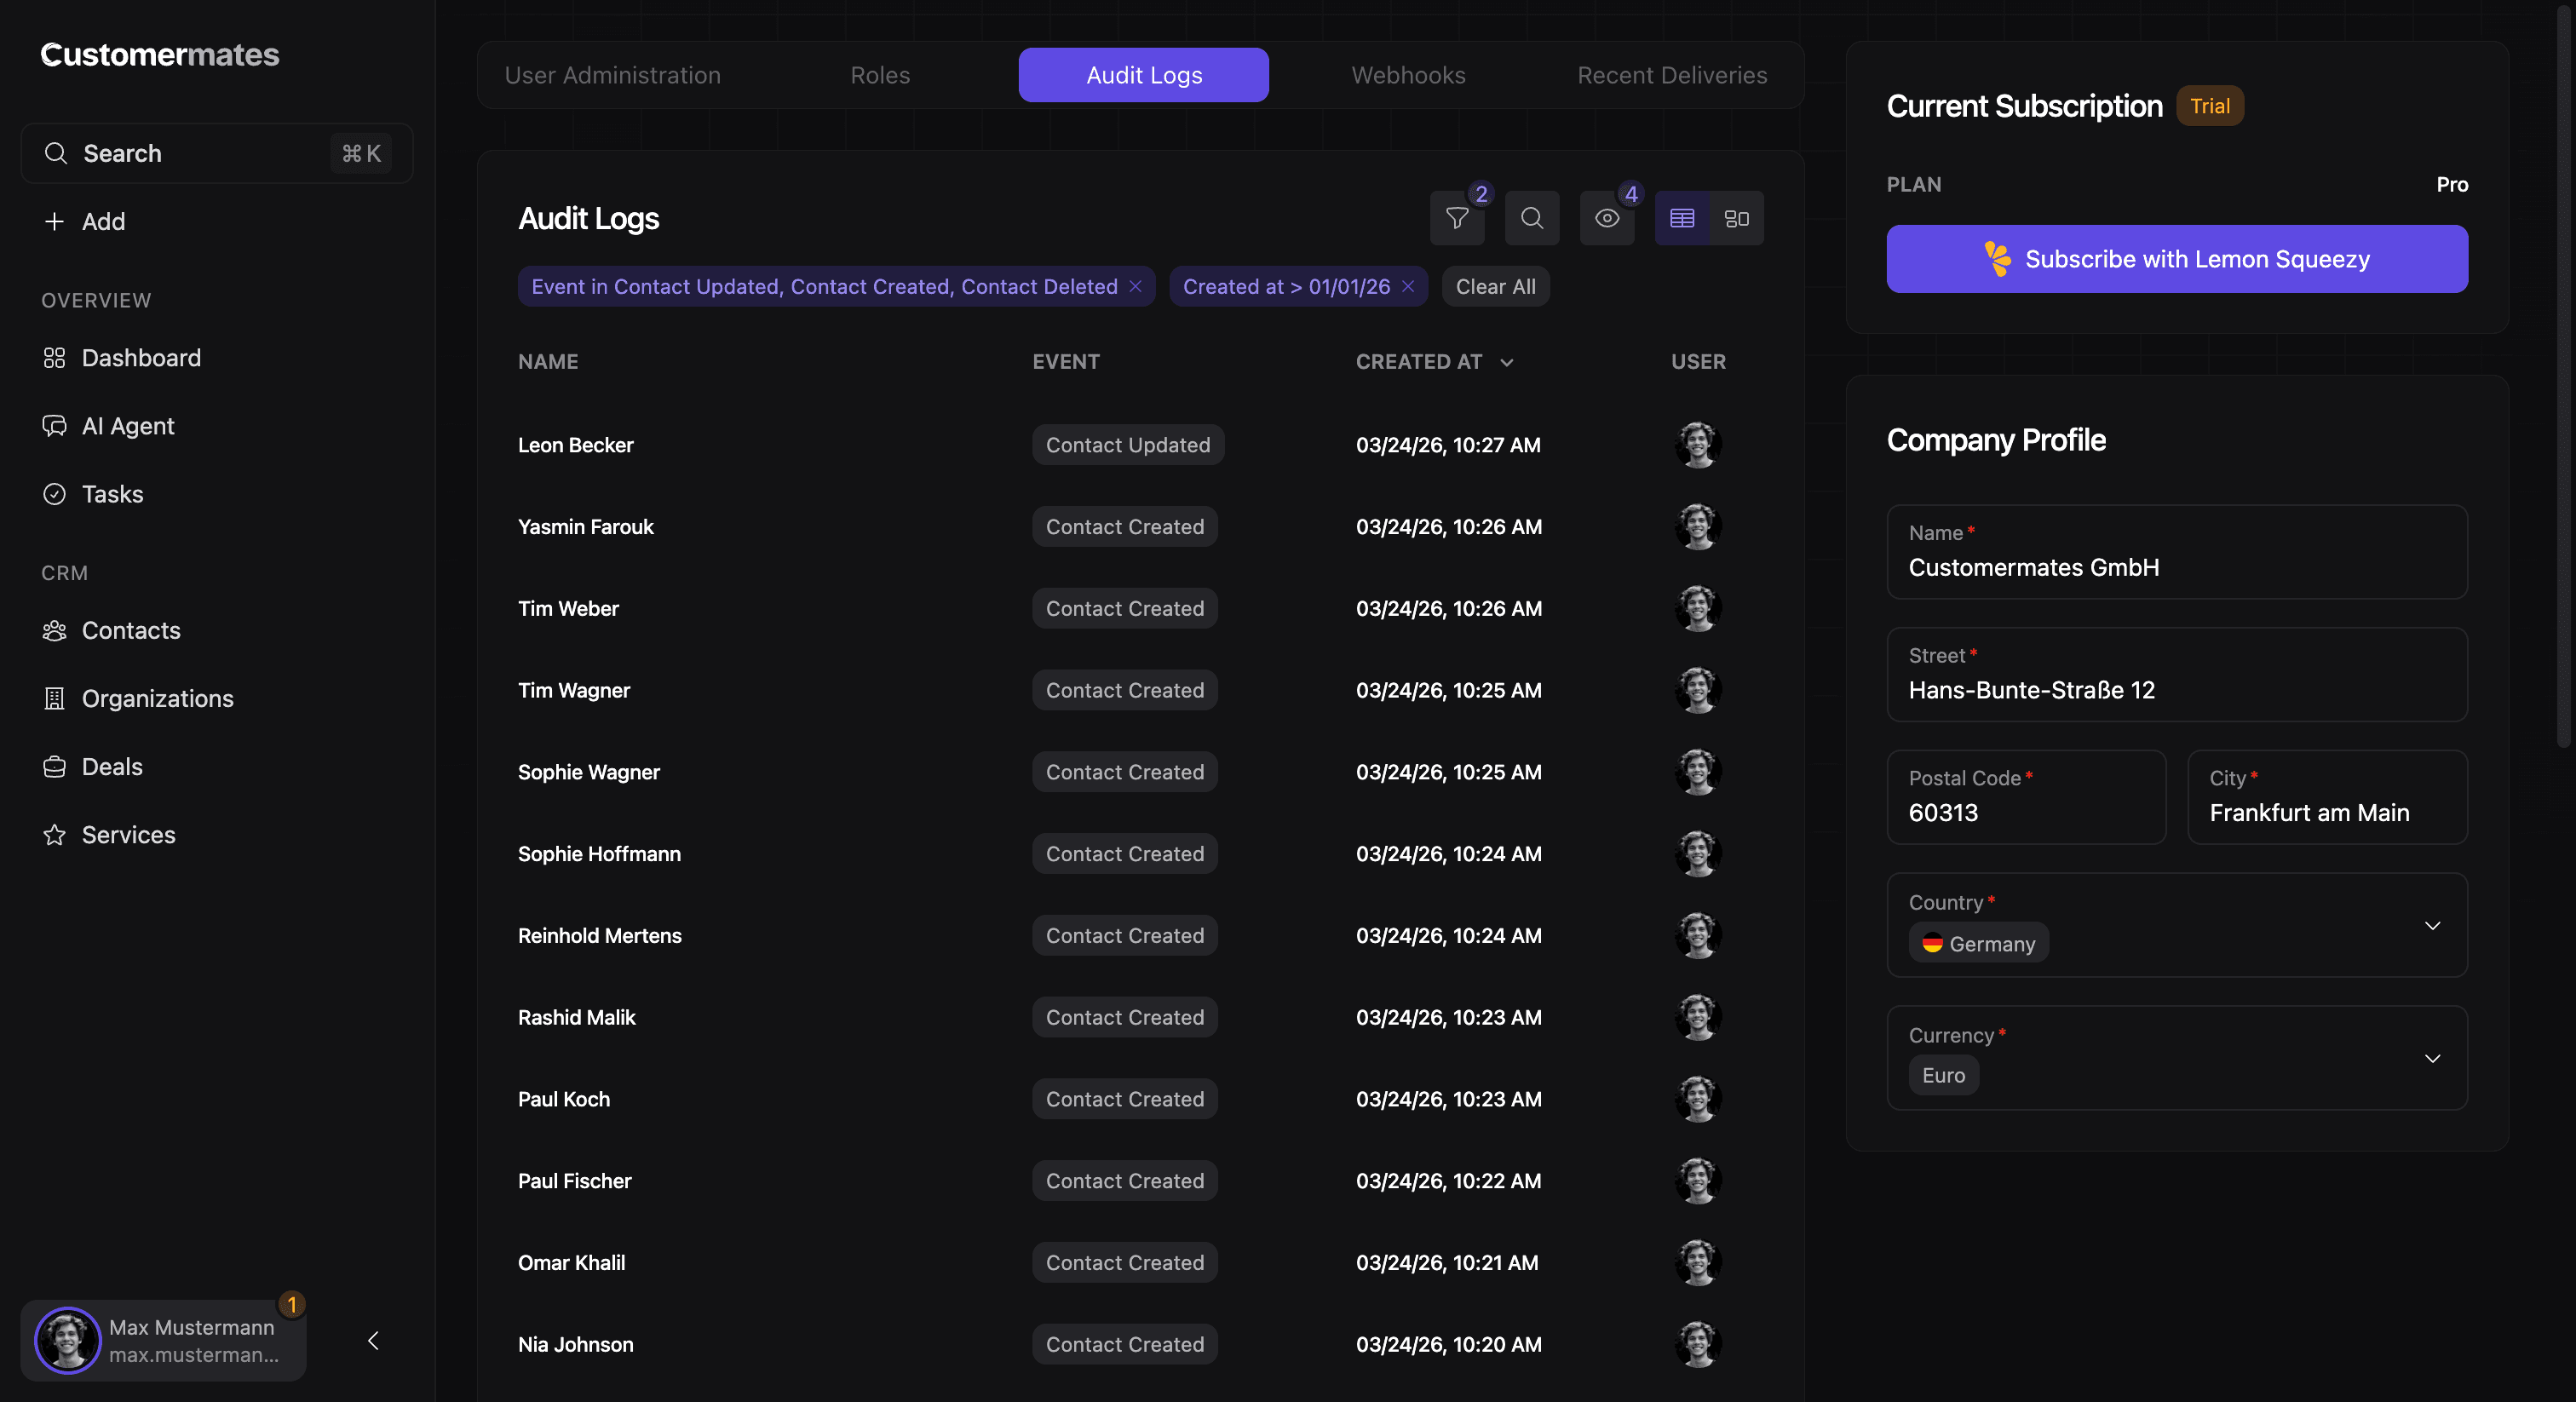Viewport: 2576px width, 1402px height.
Task: Select Organizations from the CRM sidebar
Action: click(157, 698)
